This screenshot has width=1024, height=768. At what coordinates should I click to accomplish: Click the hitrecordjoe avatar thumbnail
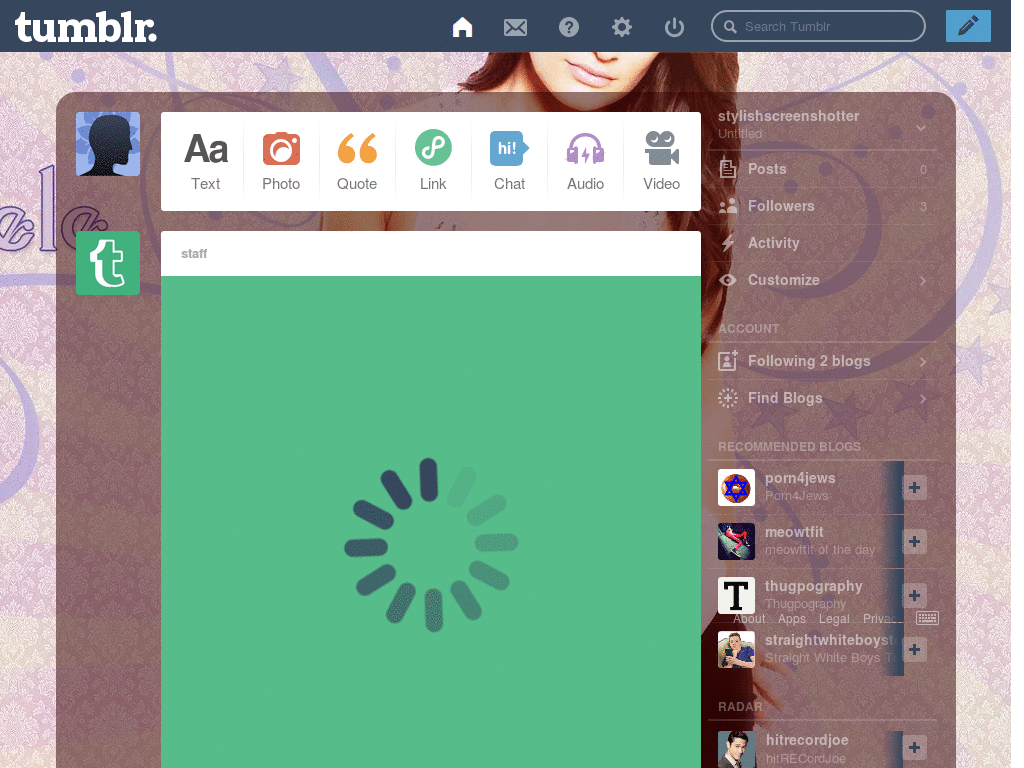[x=736, y=749]
